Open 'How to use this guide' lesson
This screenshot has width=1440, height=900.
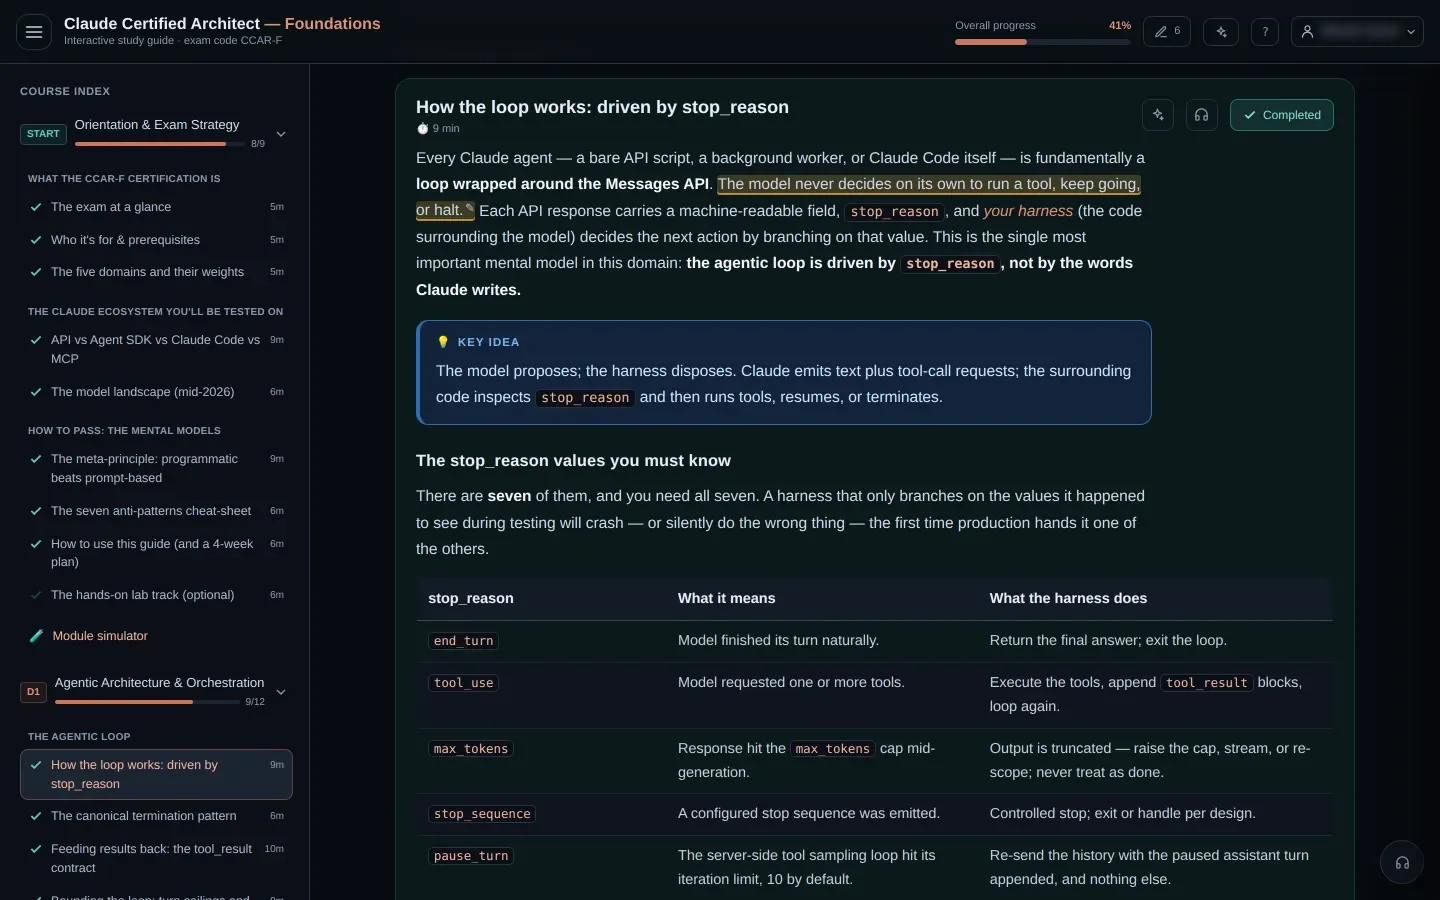point(156,553)
